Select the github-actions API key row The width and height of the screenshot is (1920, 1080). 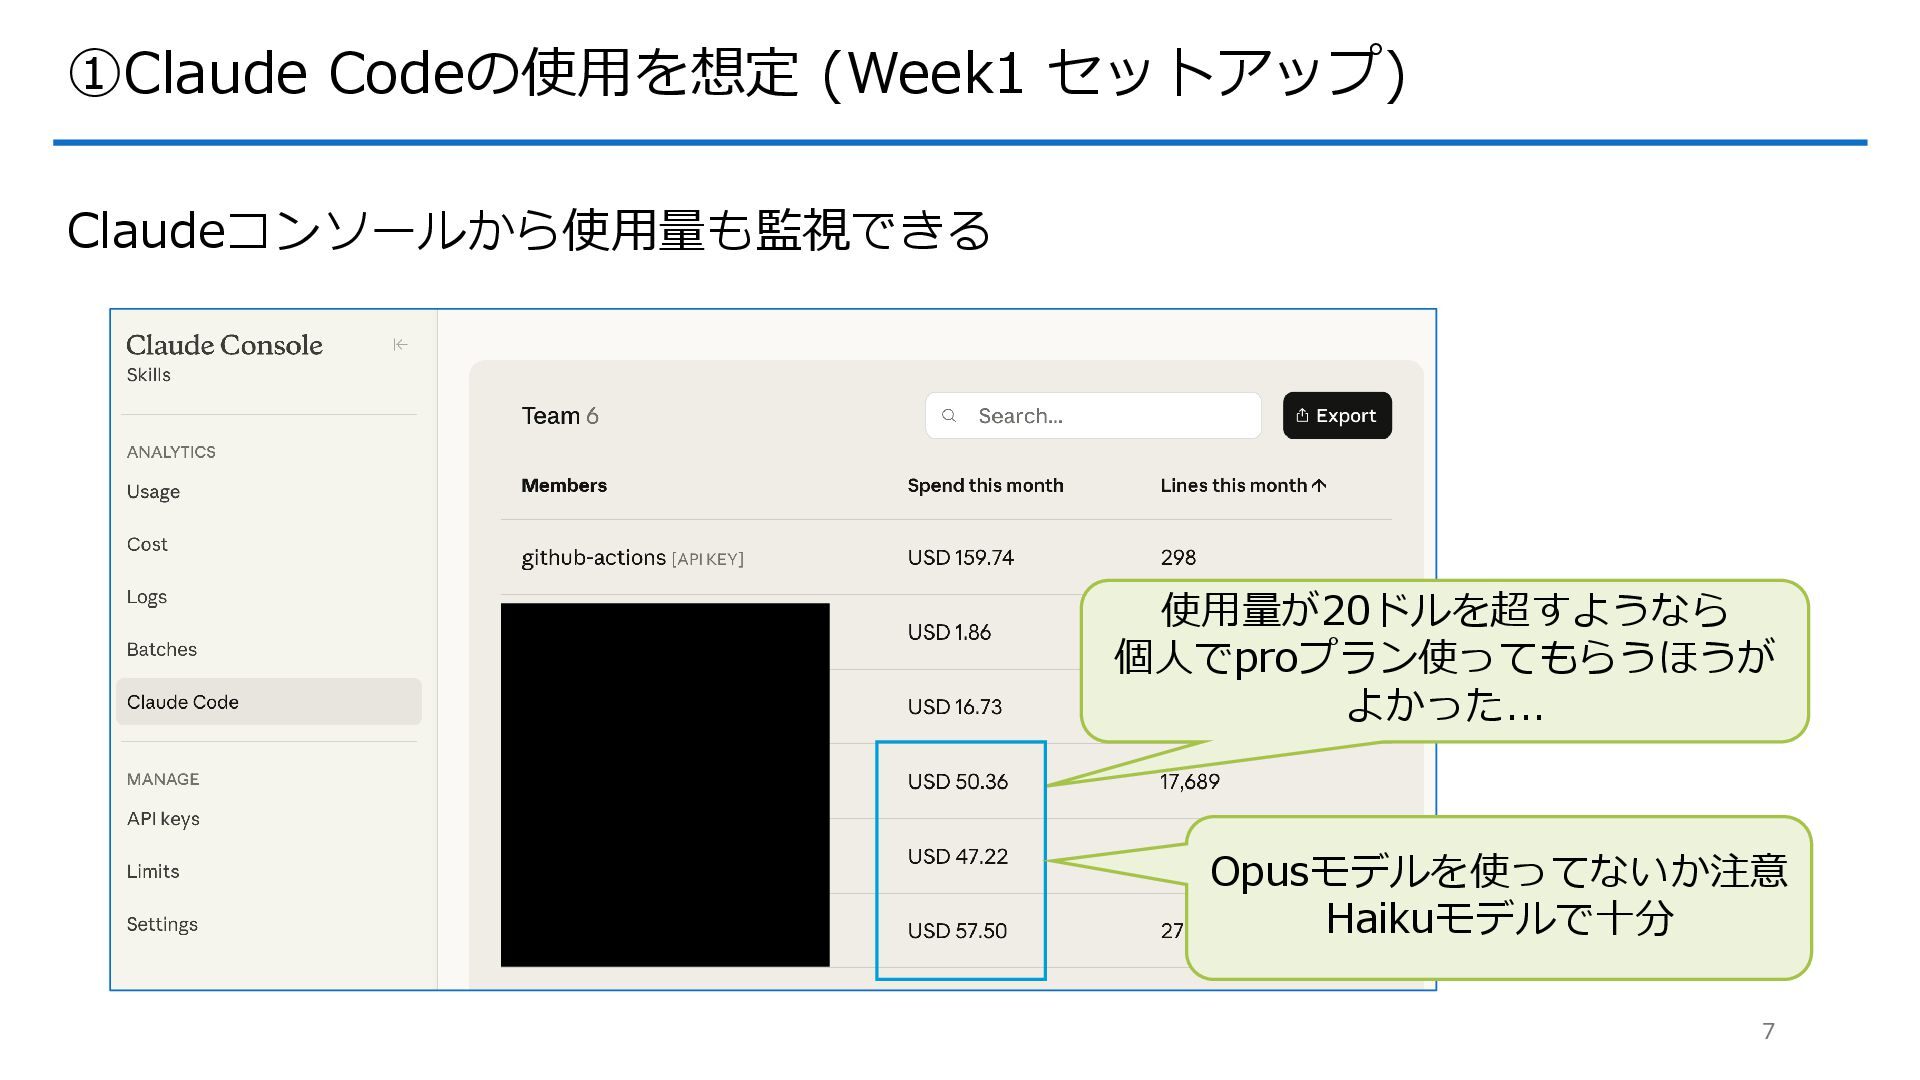click(631, 558)
